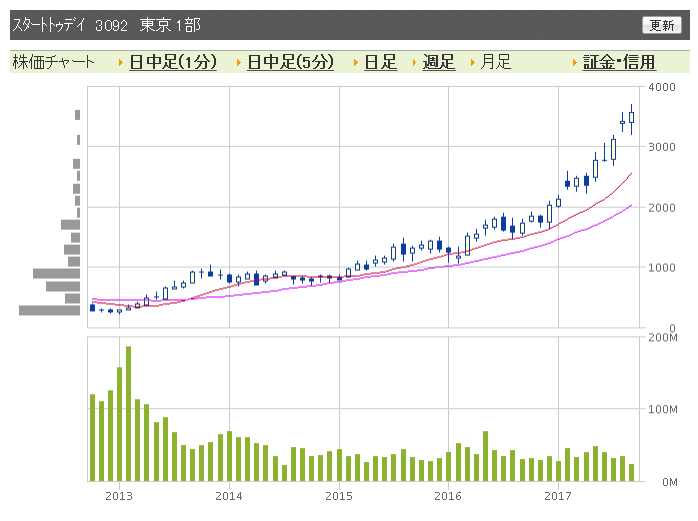Click the スタートトゥデイ 3092 東京1部 title
This screenshot has height=521, width=698.
(106, 25)
